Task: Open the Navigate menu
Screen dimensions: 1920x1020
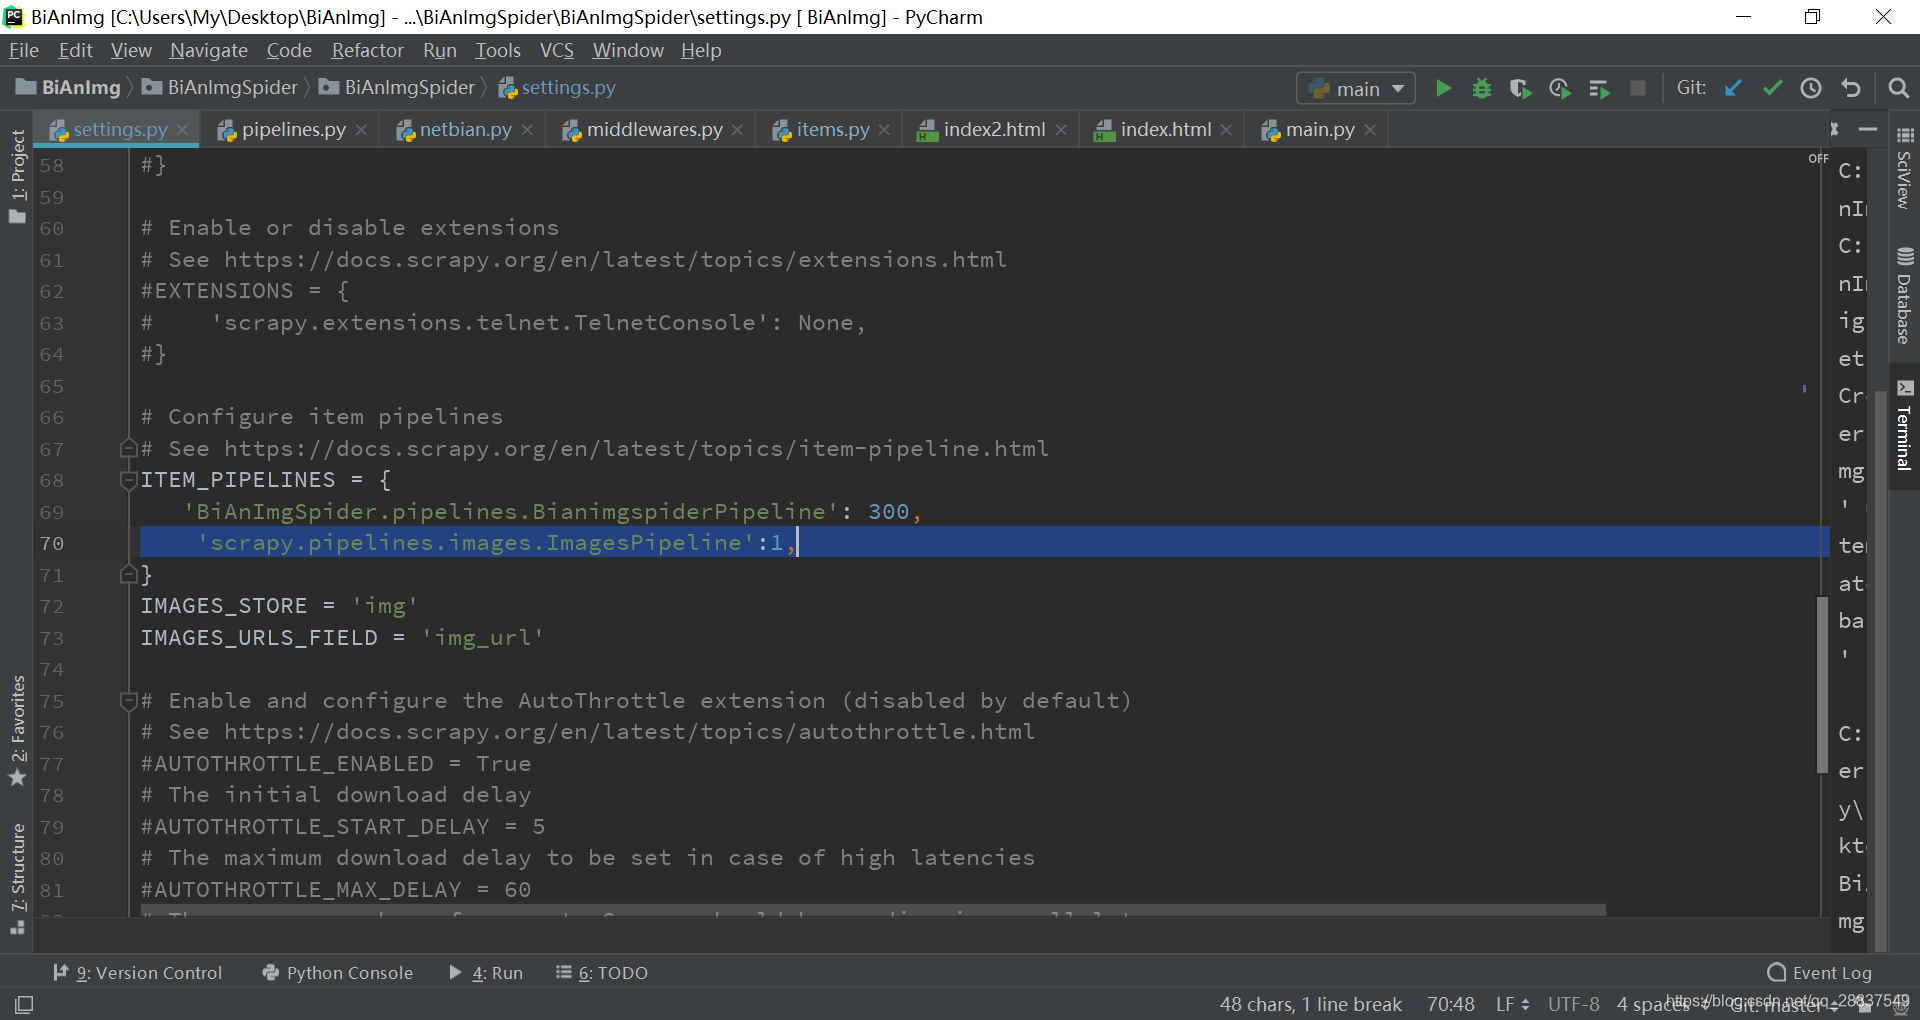Action: tap(208, 50)
